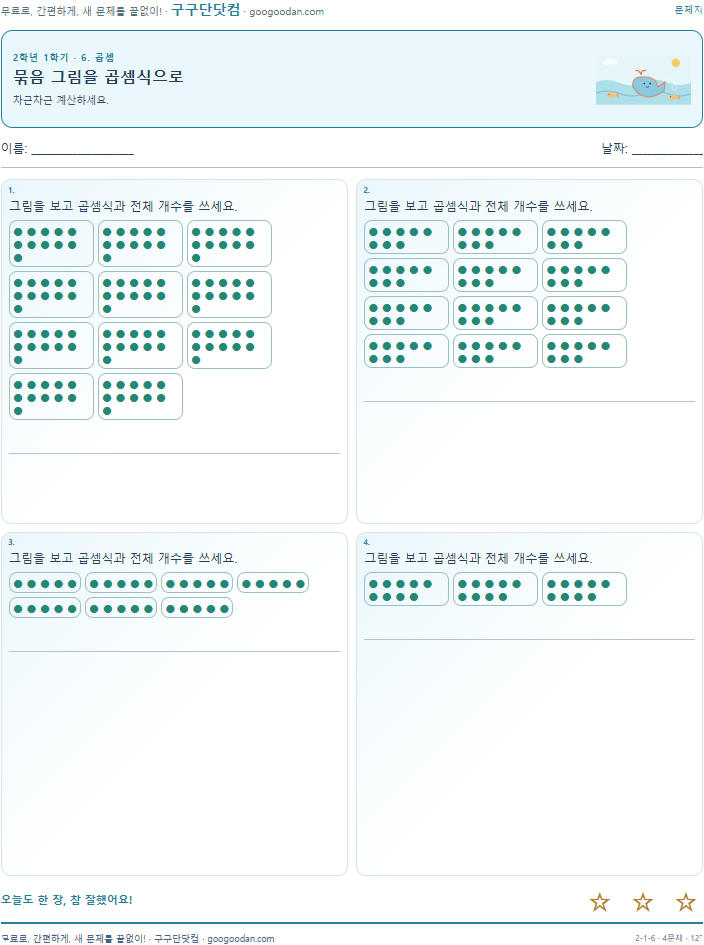Click the bottom-right dot group in problem 2

pyautogui.click(x=584, y=351)
